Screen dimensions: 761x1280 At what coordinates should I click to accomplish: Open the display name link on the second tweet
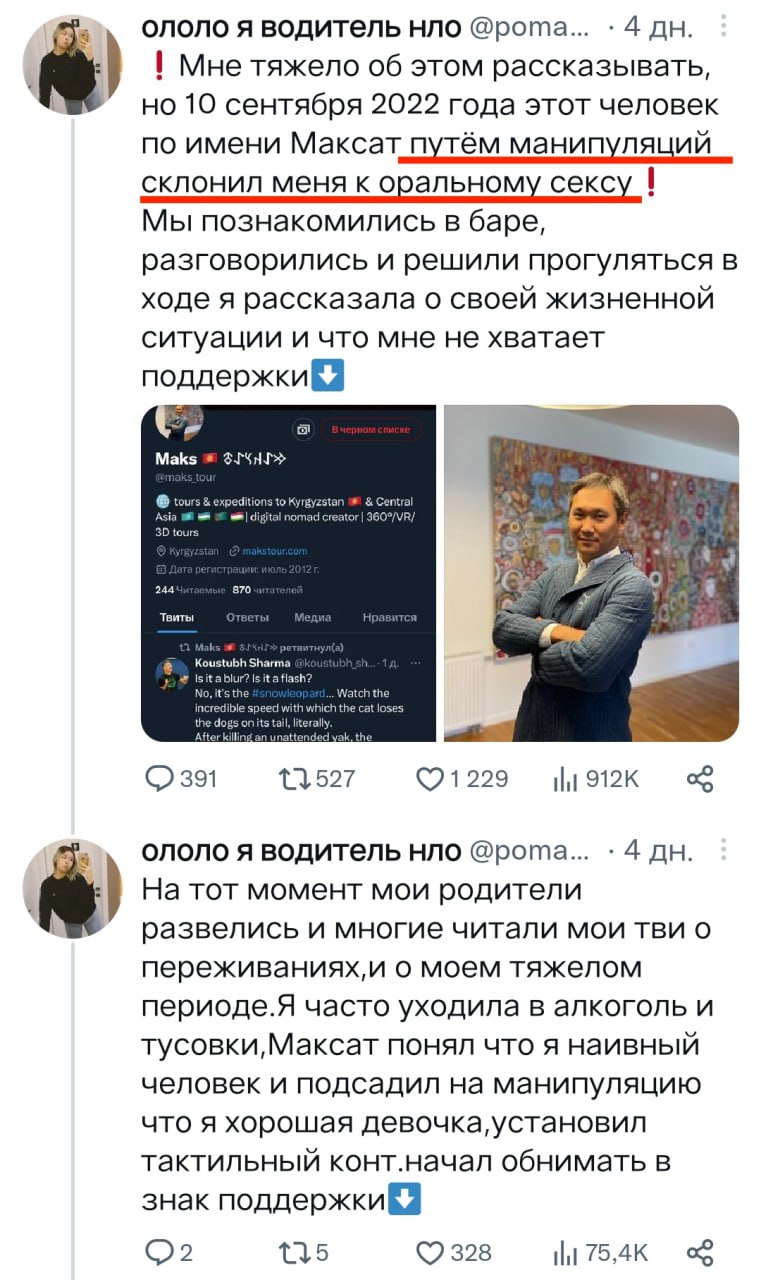coord(300,852)
